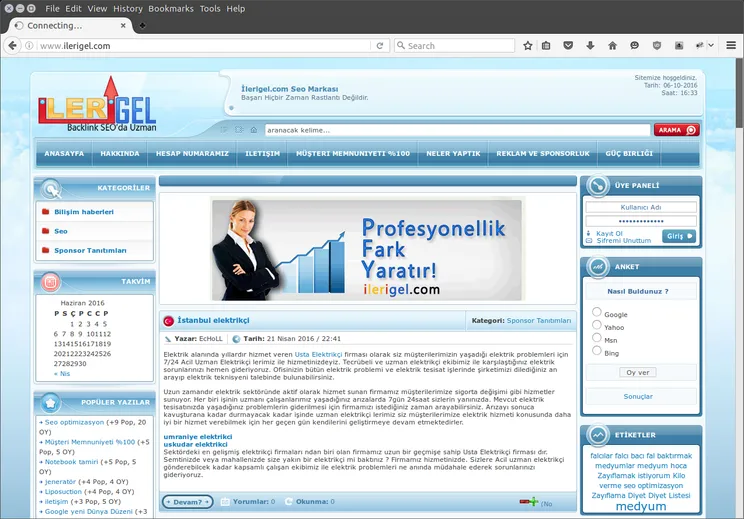Image resolution: width=744 pixels, height=519 pixels.
Task: Open the Downloads arrow icon
Action: [x=589, y=46]
